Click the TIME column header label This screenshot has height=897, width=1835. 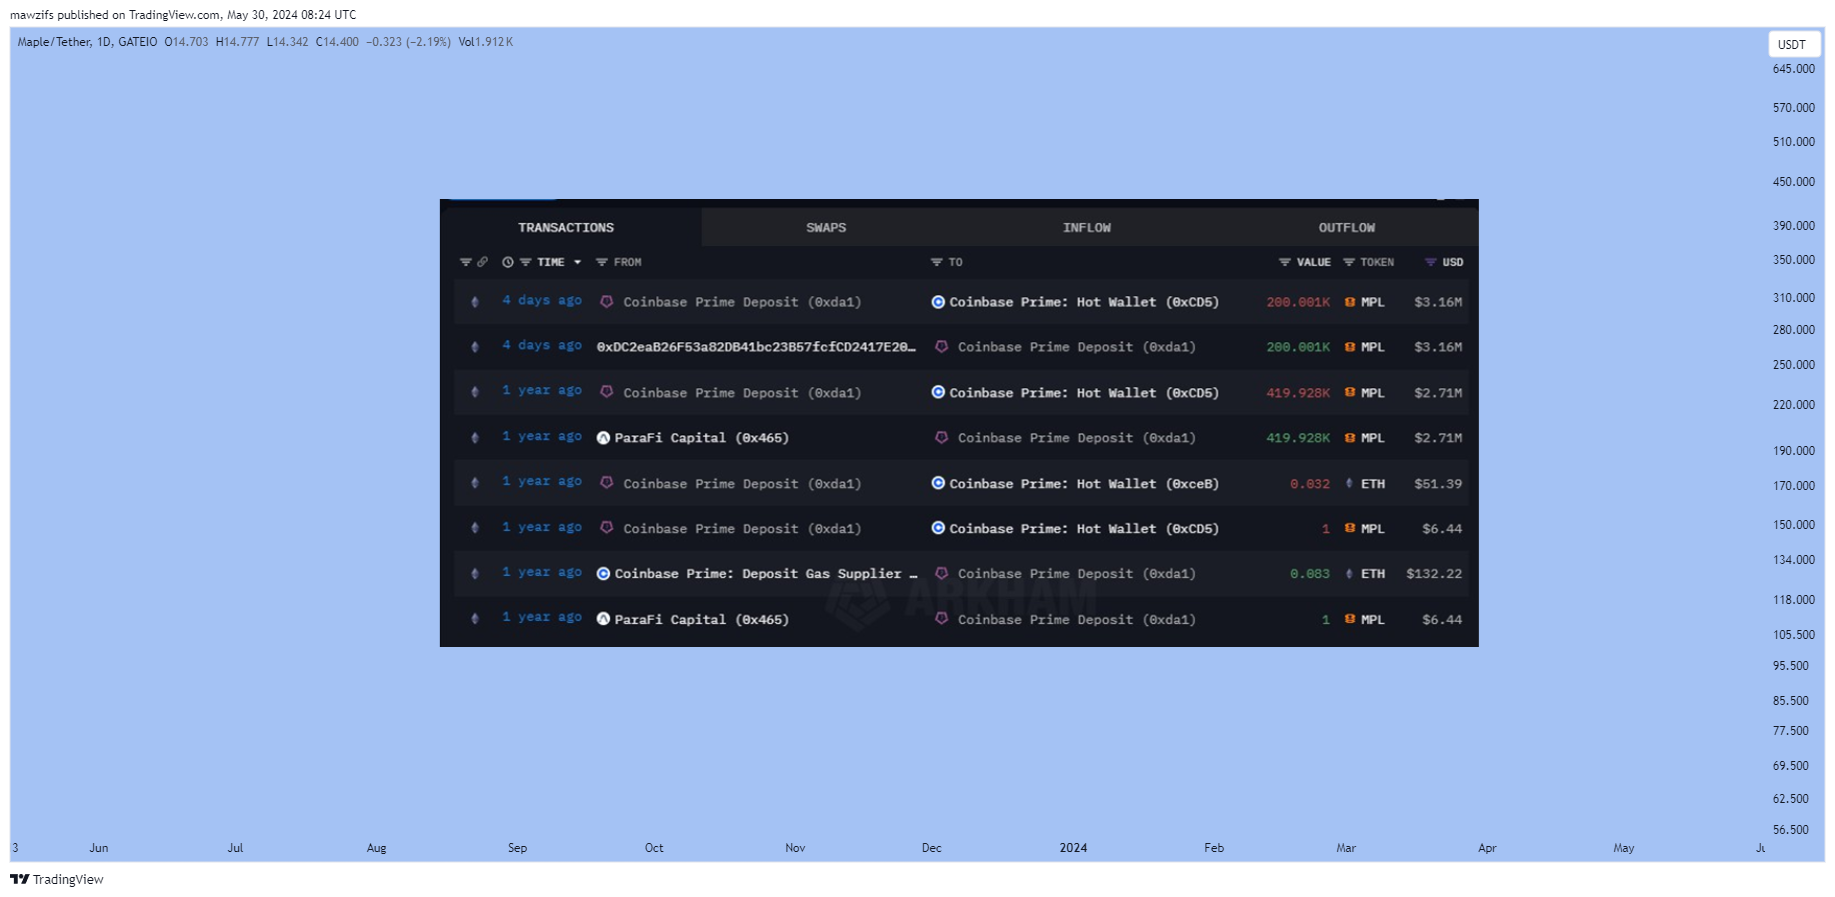click(551, 262)
